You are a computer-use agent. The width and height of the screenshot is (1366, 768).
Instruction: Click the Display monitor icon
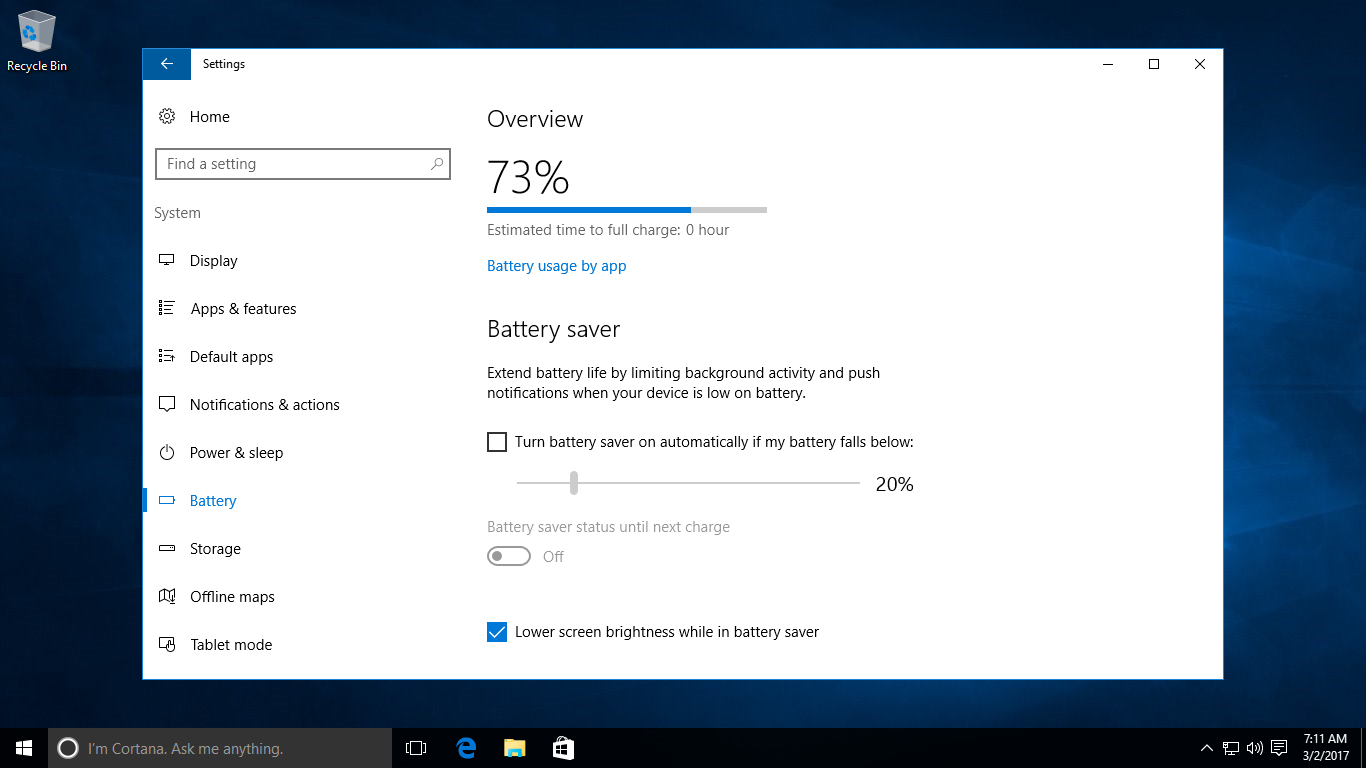(x=167, y=261)
